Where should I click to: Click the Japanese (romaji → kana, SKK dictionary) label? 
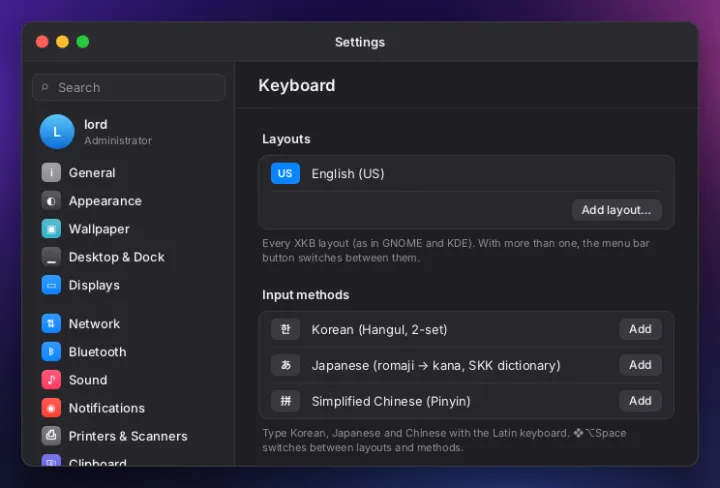point(436,365)
